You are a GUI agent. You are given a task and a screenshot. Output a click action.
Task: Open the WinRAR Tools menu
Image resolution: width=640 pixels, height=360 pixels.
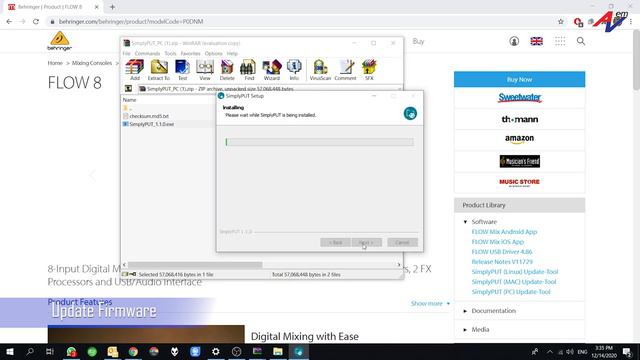pos(170,53)
